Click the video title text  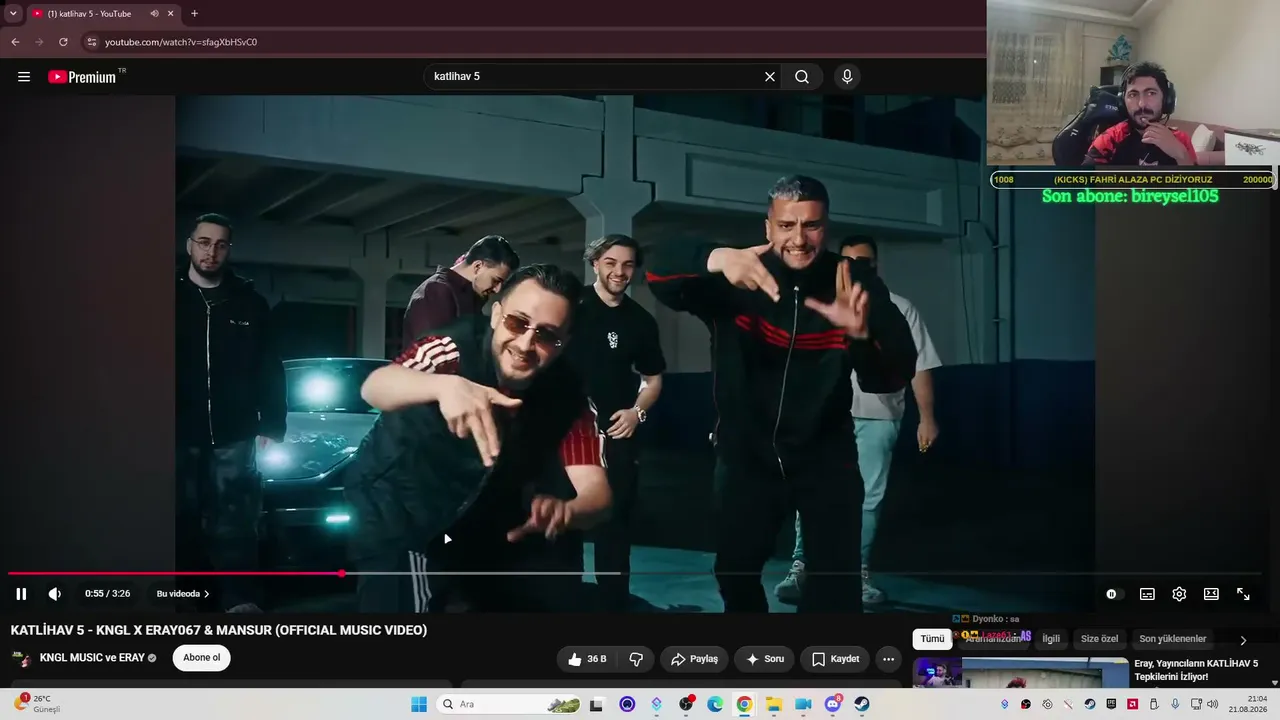[219, 630]
